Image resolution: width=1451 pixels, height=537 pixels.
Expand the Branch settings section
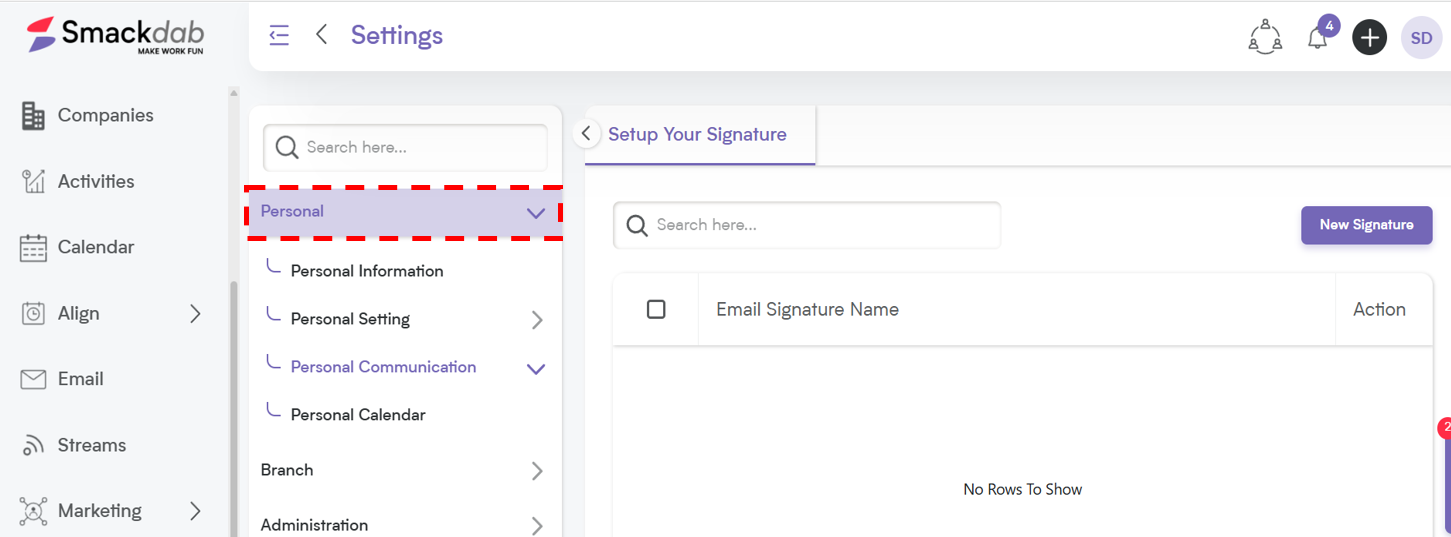[537, 471]
